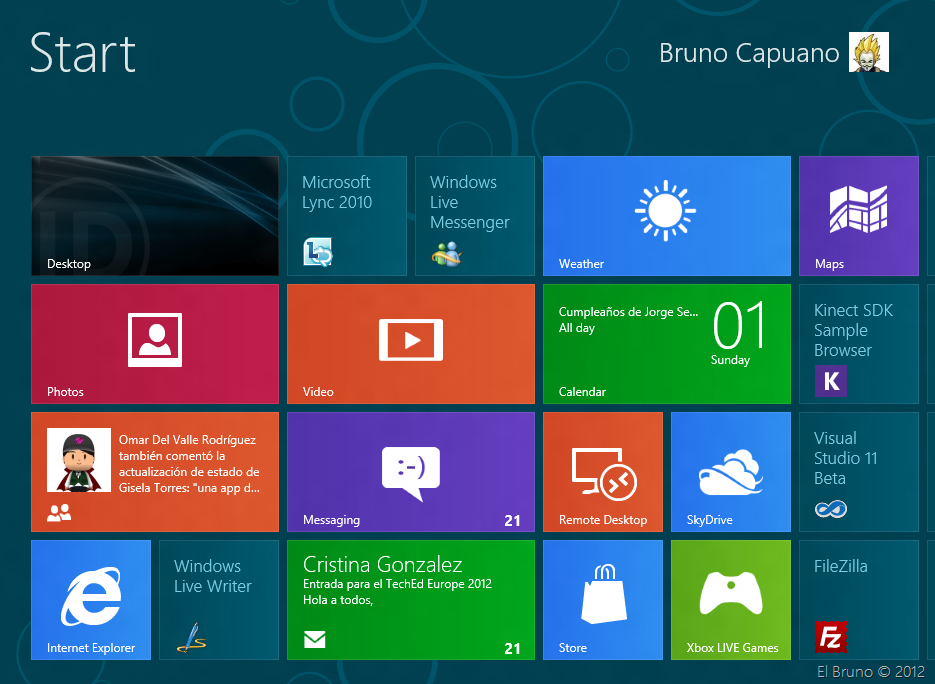
Task: Open Cristina Gonzalez mail tile
Action: click(x=410, y=599)
